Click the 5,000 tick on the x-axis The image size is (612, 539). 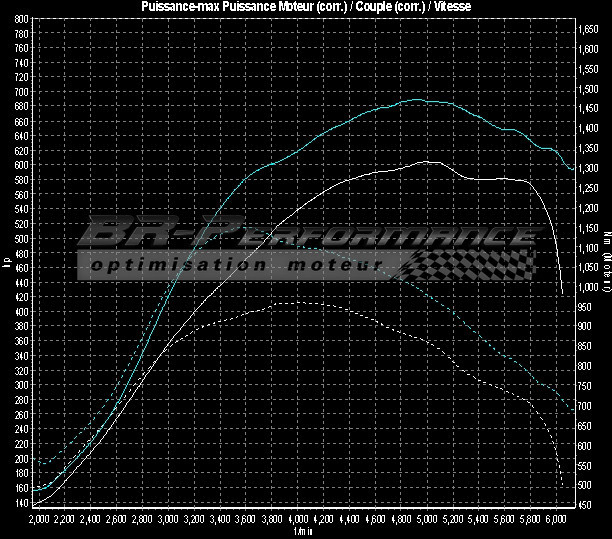point(428,520)
